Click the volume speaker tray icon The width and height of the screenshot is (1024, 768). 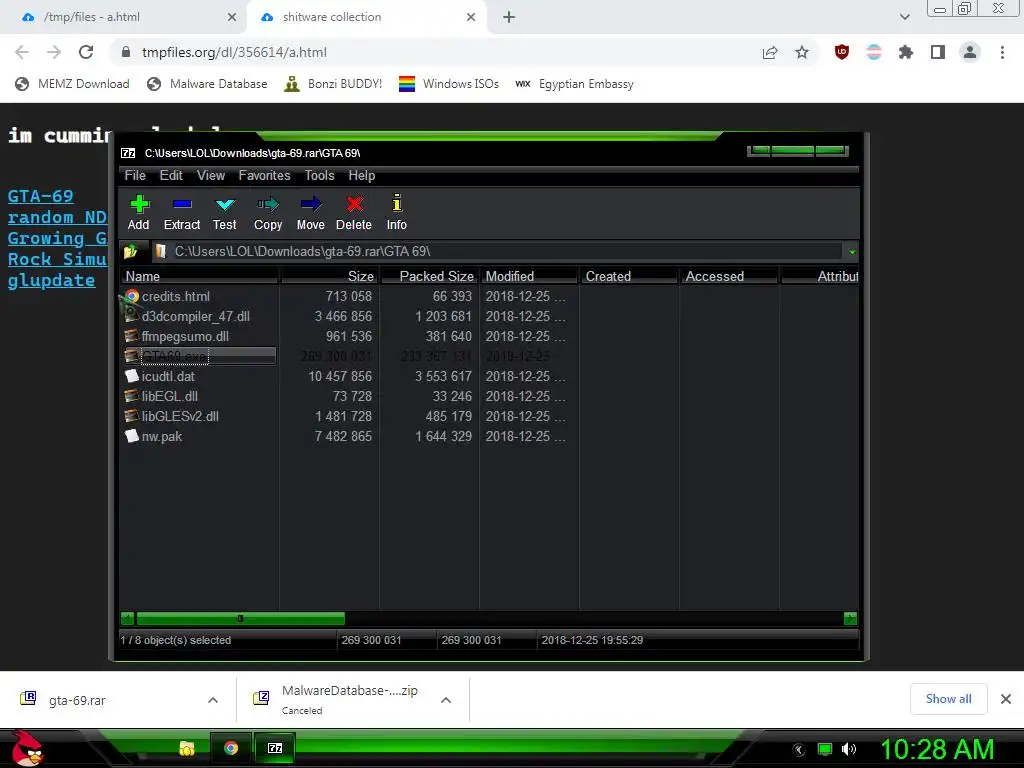pos(849,749)
